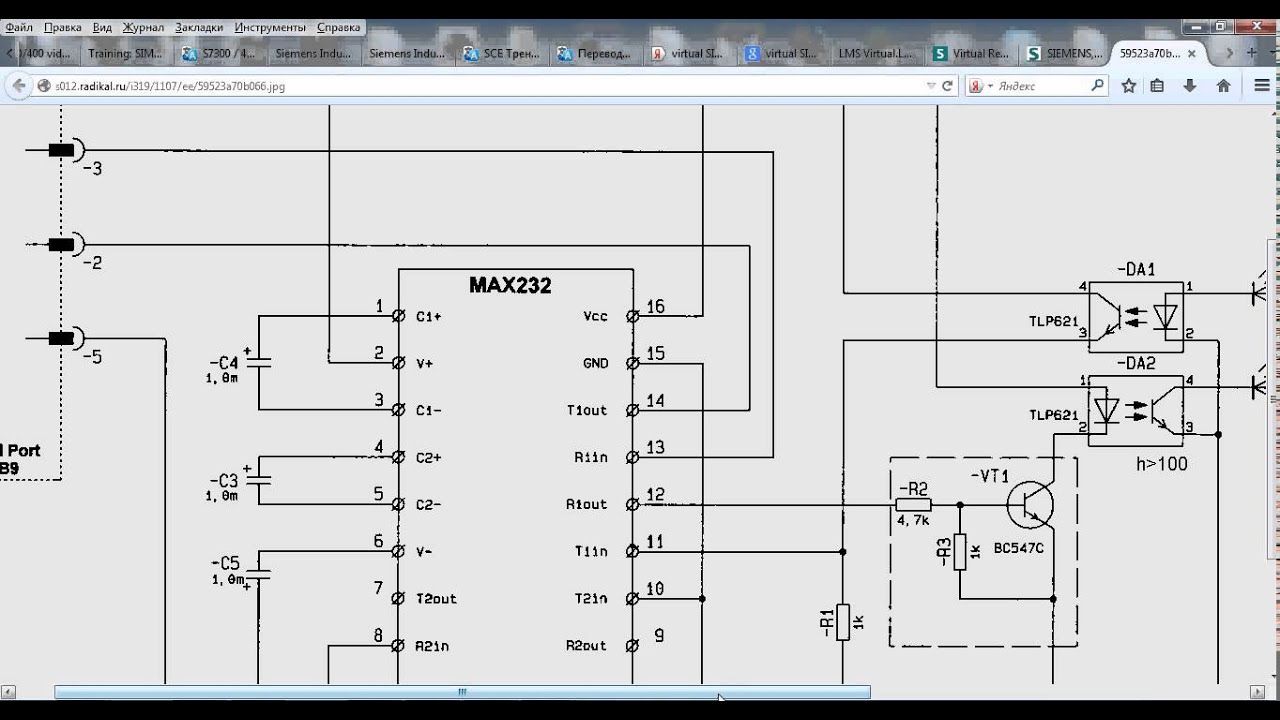The width and height of the screenshot is (1280, 720).
Task: Open the Файл menu
Action: point(19,27)
